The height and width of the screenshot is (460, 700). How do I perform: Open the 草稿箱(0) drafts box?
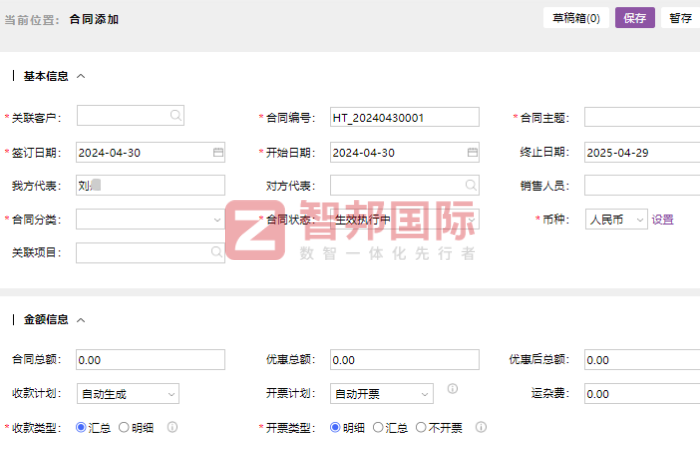click(x=576, y=18)
